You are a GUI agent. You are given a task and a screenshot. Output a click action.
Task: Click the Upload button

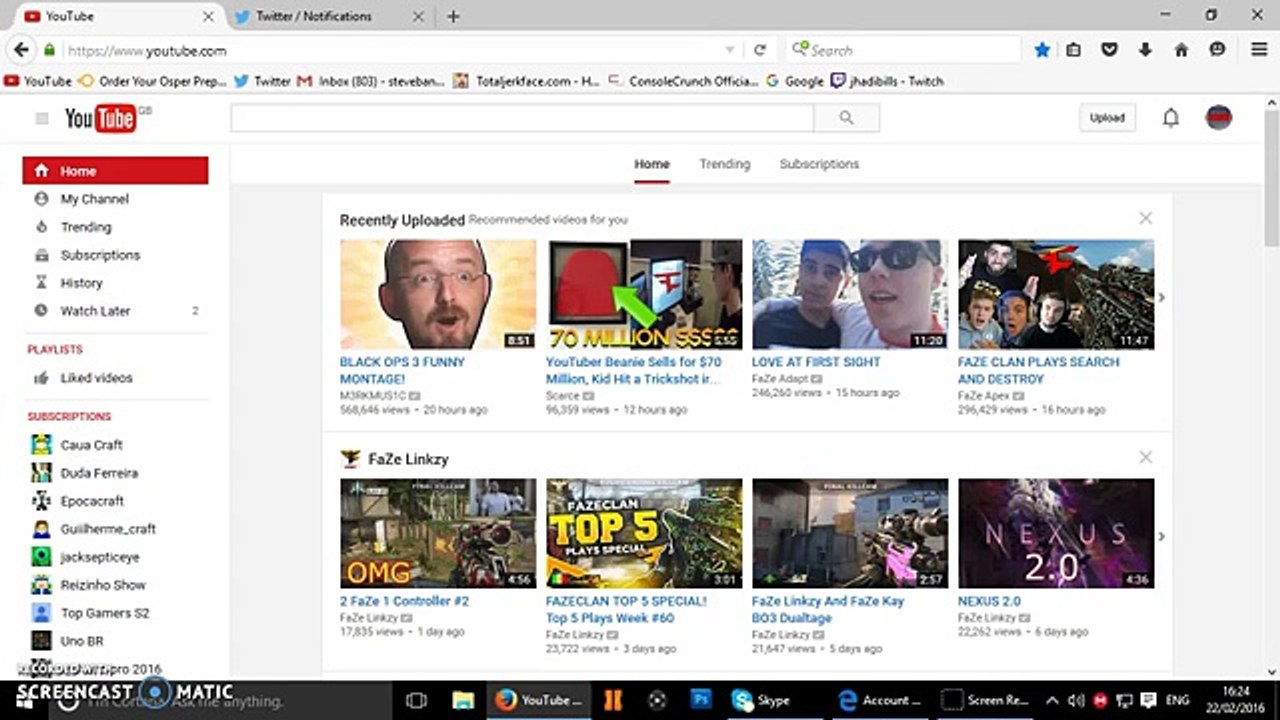(1107, 118)
